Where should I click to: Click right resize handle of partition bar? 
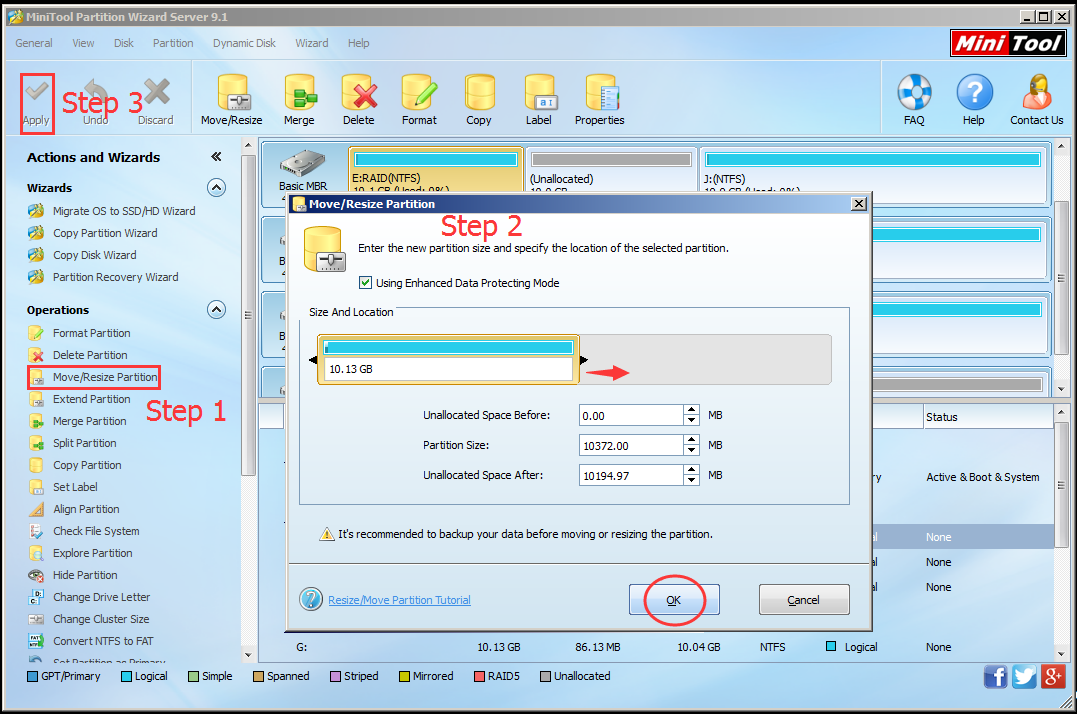pos(583,360)
